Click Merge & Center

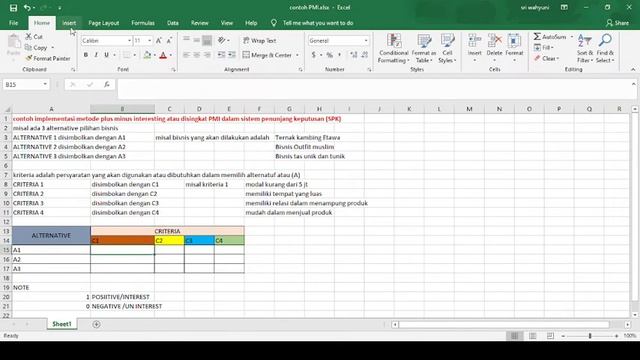tap(268, 55)
